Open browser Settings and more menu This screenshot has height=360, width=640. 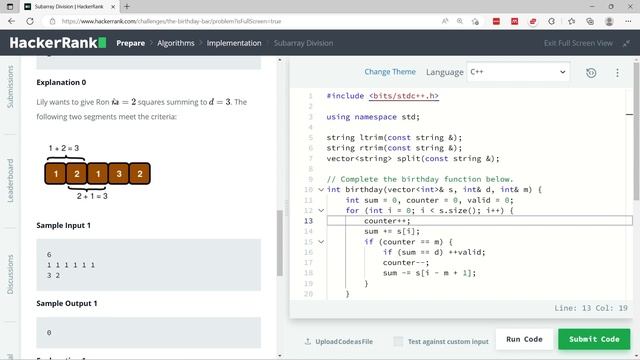point(628,21)
